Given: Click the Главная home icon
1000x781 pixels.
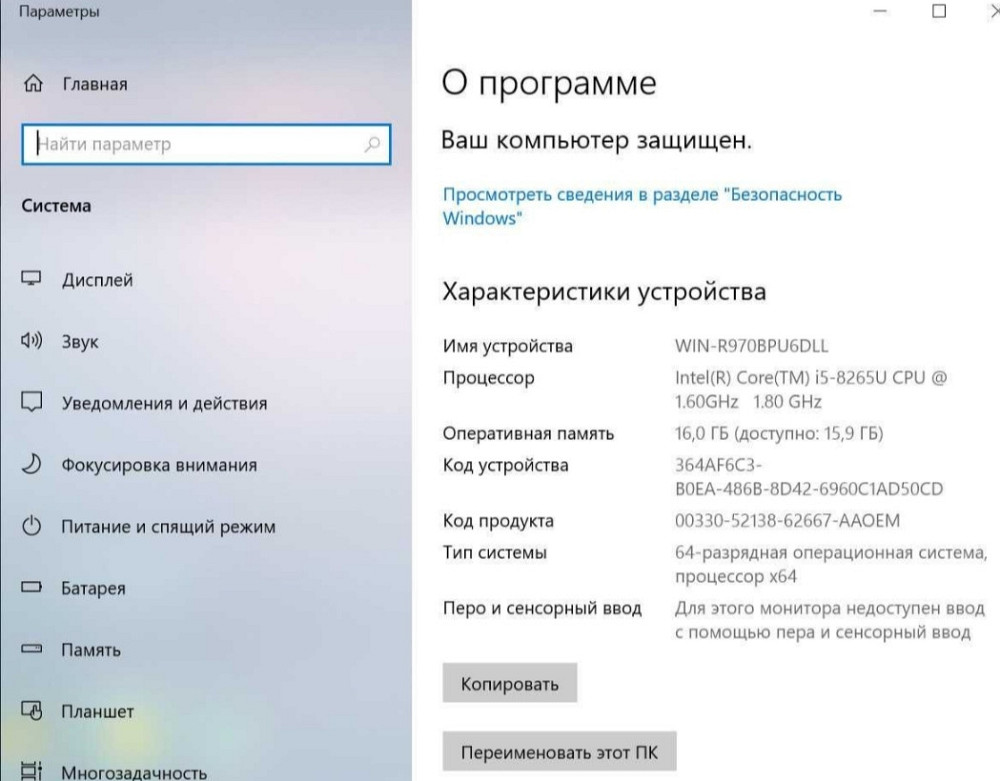Looking at the screenshot, I should coord(33,84).
